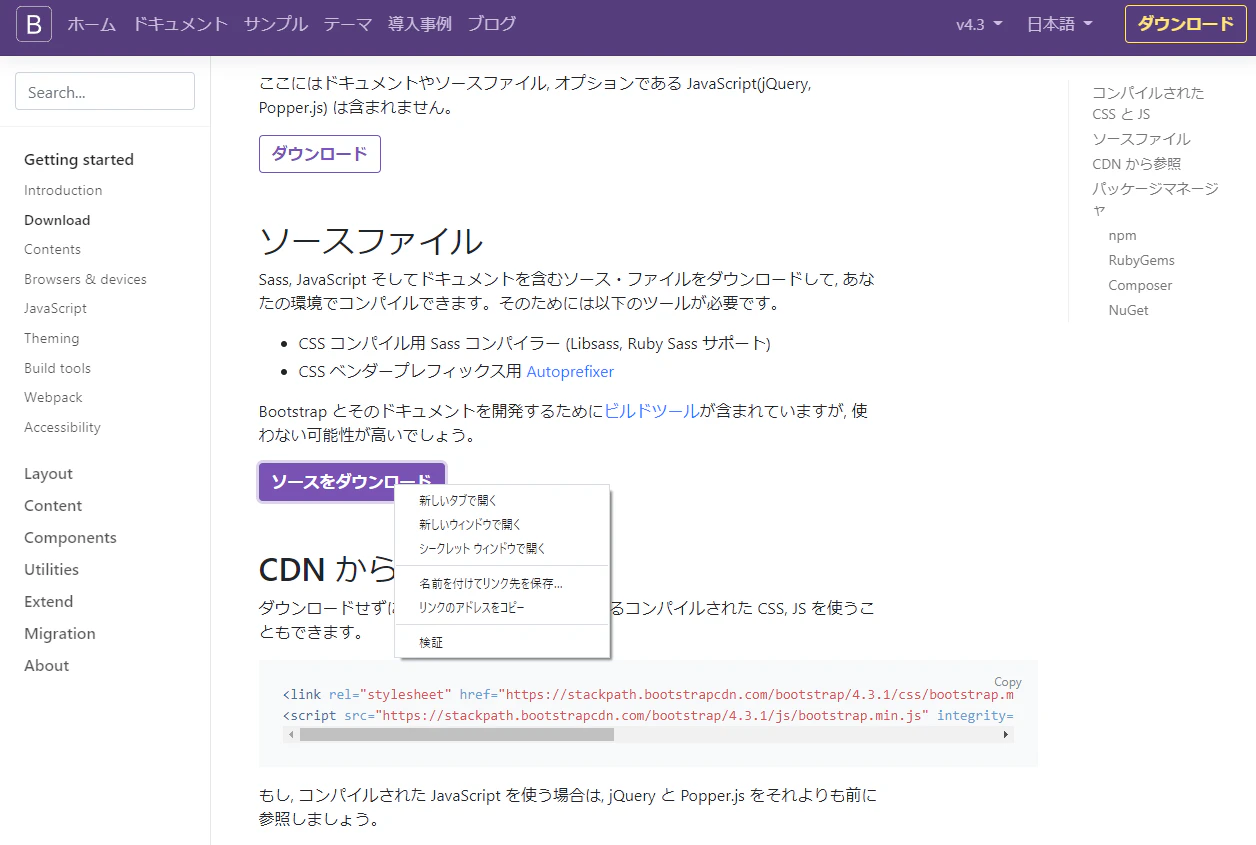Click the yellow ダウンロード navbar button
Viewport: 1256px width, 845px height.
[x=1186, y=24]
